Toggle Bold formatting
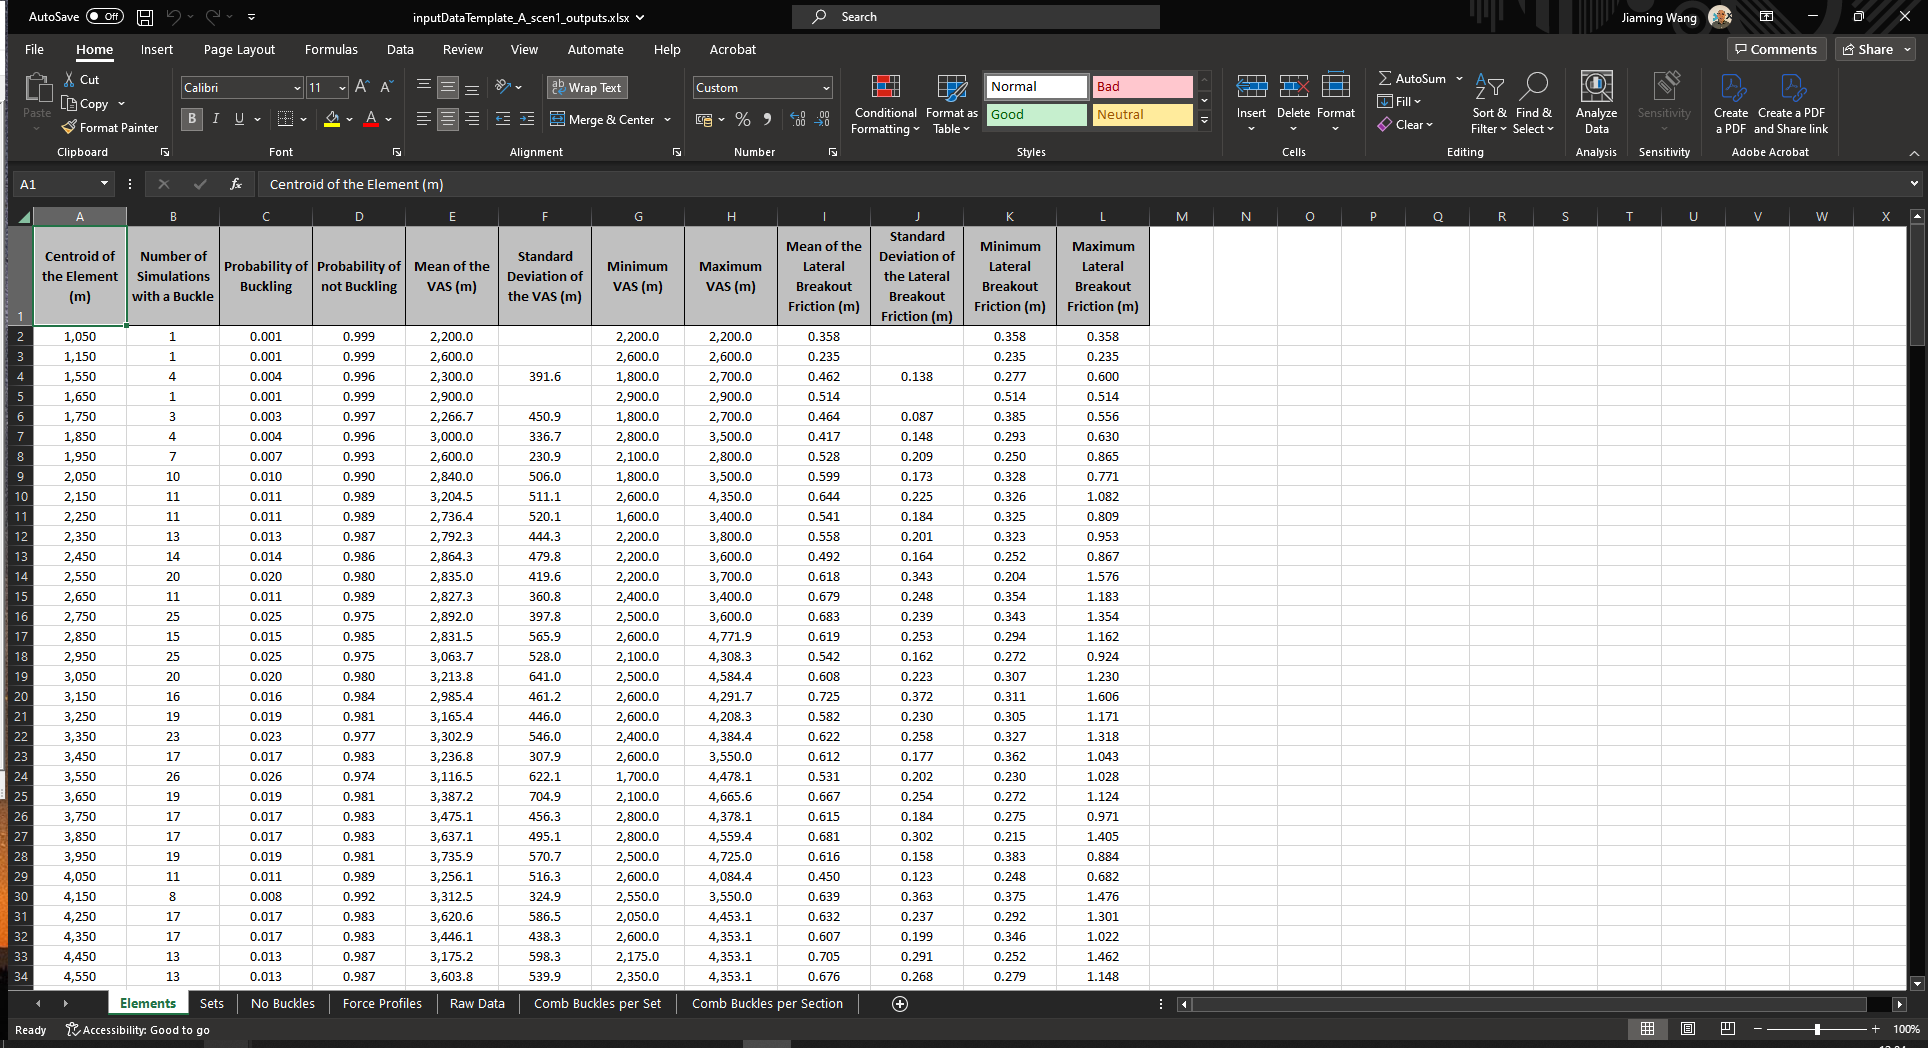 coord(192,119)
